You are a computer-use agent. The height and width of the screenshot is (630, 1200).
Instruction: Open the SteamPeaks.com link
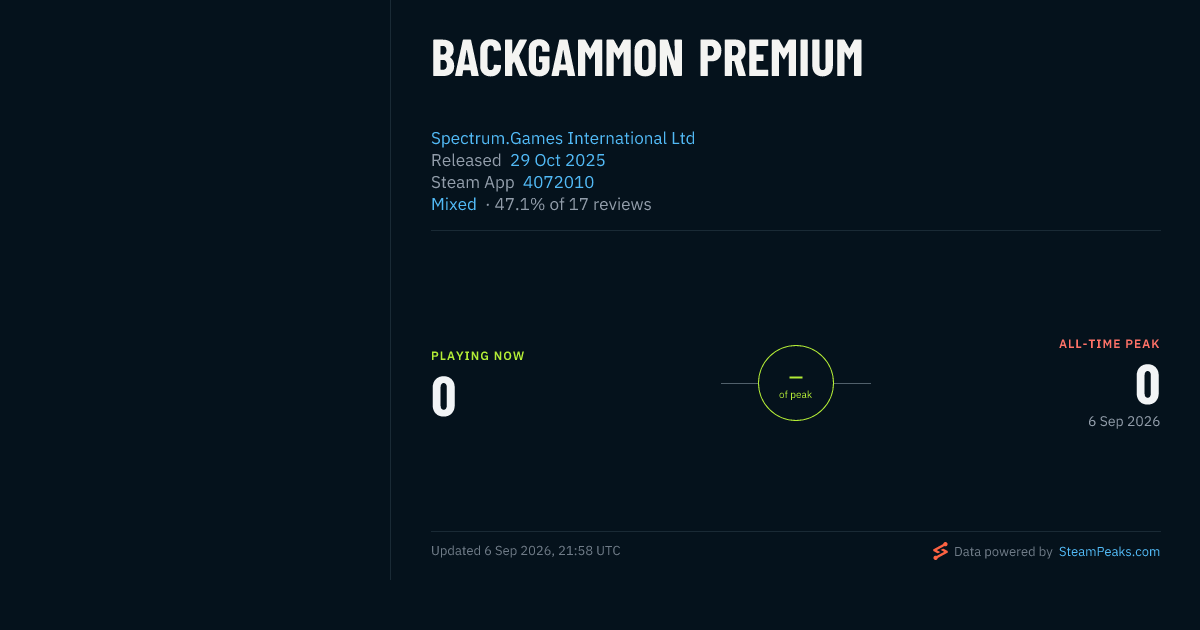click(x=1109, y=551)
